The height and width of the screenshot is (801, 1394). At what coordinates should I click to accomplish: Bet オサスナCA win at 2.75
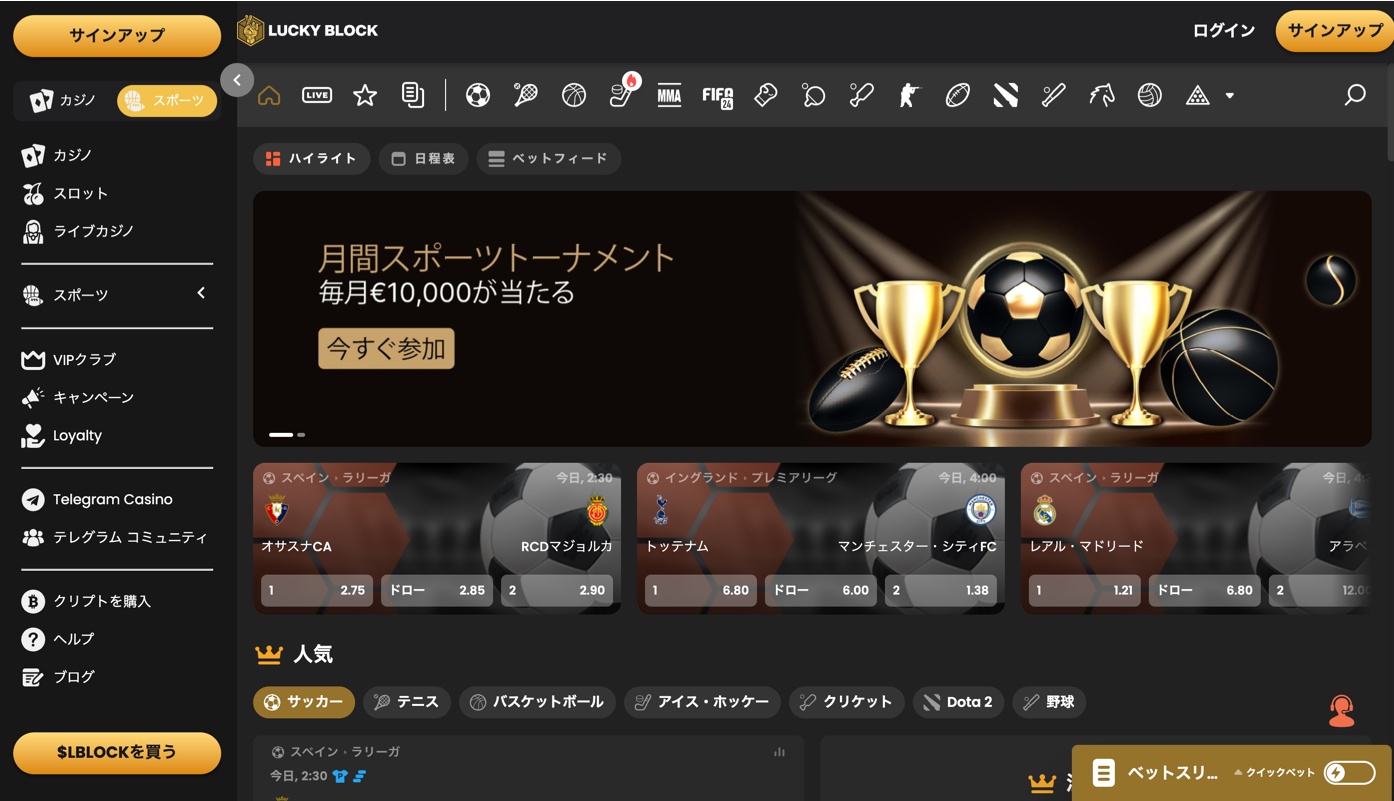pyautogui.click(x=317, y=590)
